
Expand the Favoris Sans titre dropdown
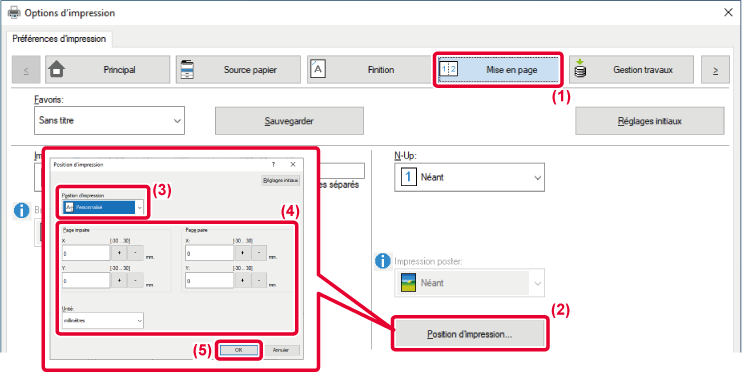coord(109,120)
